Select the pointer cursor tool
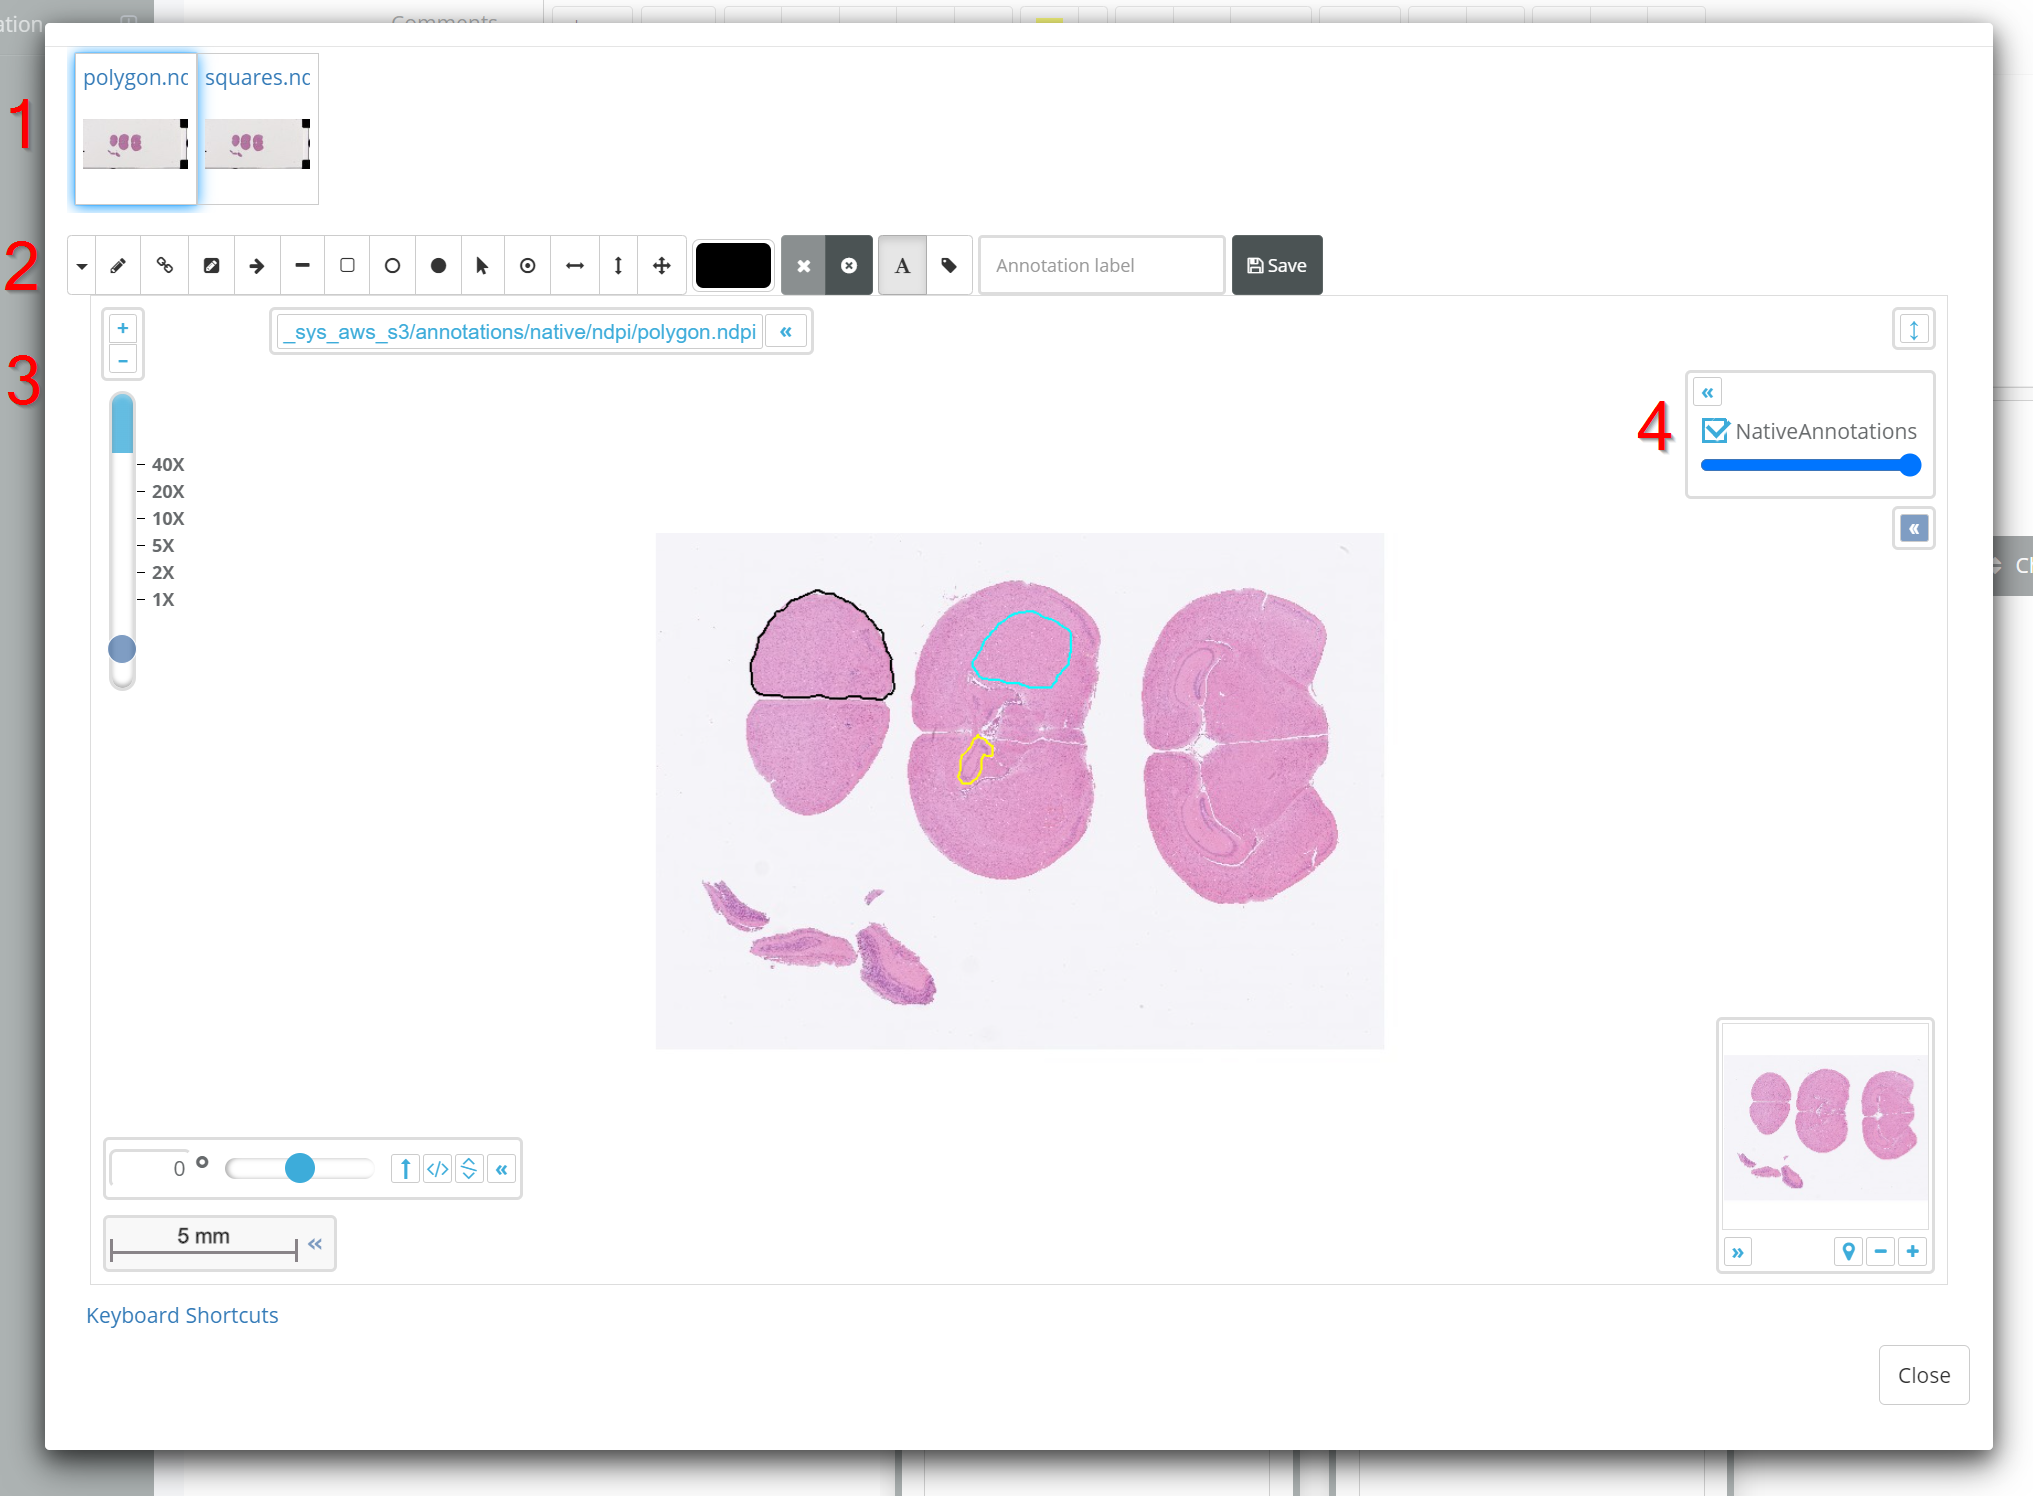This screenshot has height=1496, width=2033. tap(482, 266)
